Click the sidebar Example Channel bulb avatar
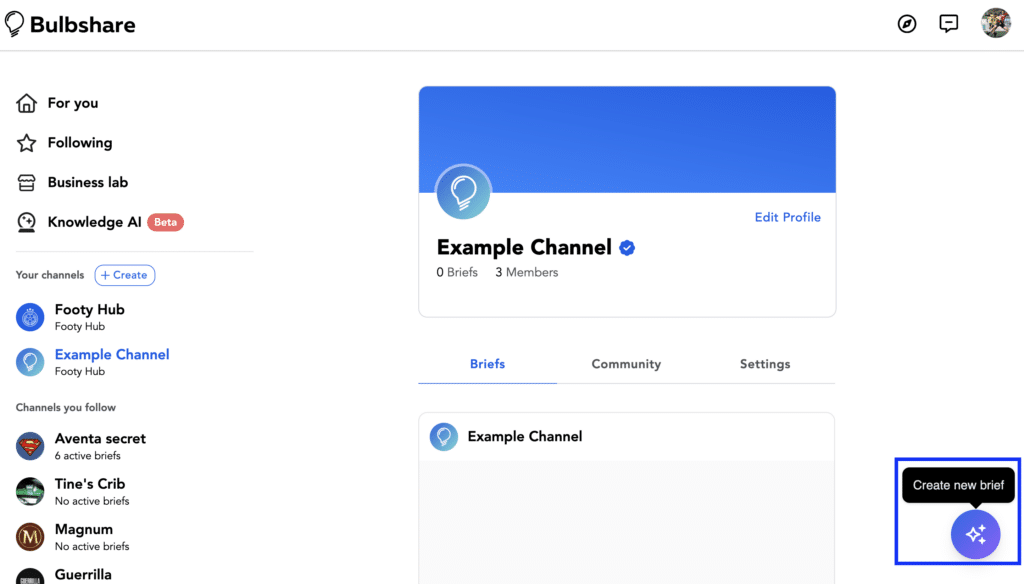 click(30, 362)
